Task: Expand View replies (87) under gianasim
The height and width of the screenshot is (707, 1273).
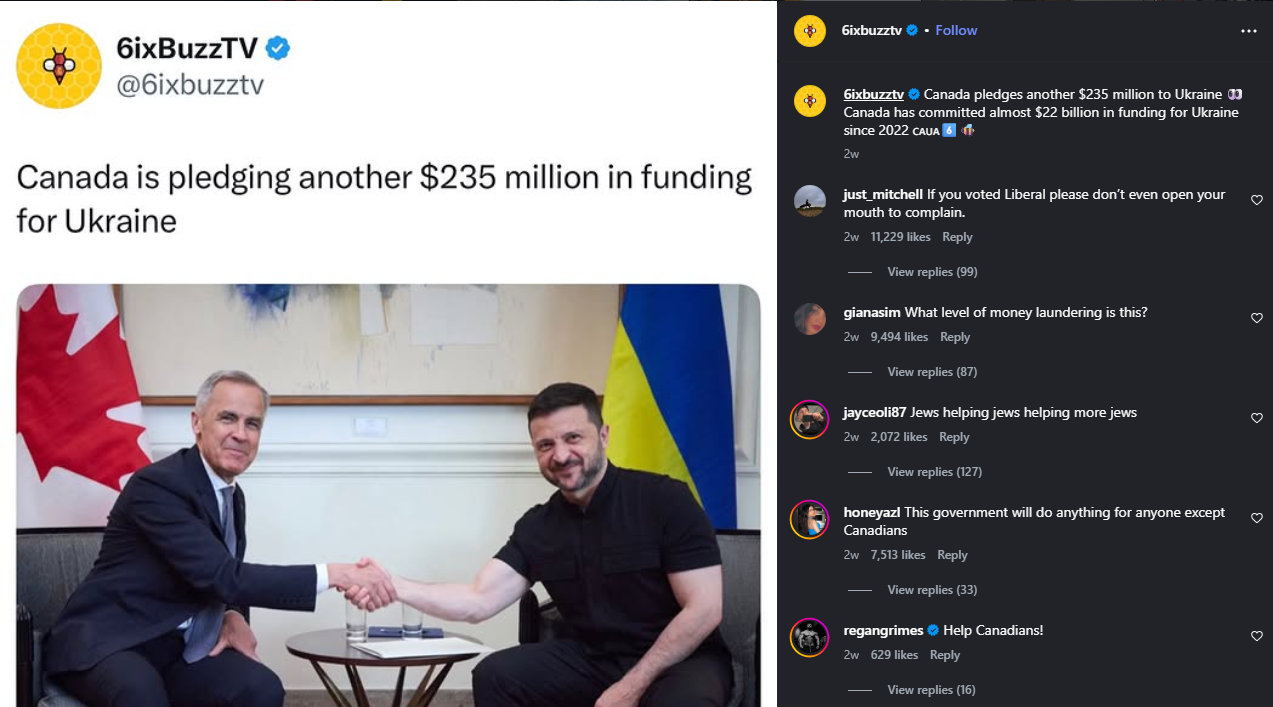Action: pos(932,372)
